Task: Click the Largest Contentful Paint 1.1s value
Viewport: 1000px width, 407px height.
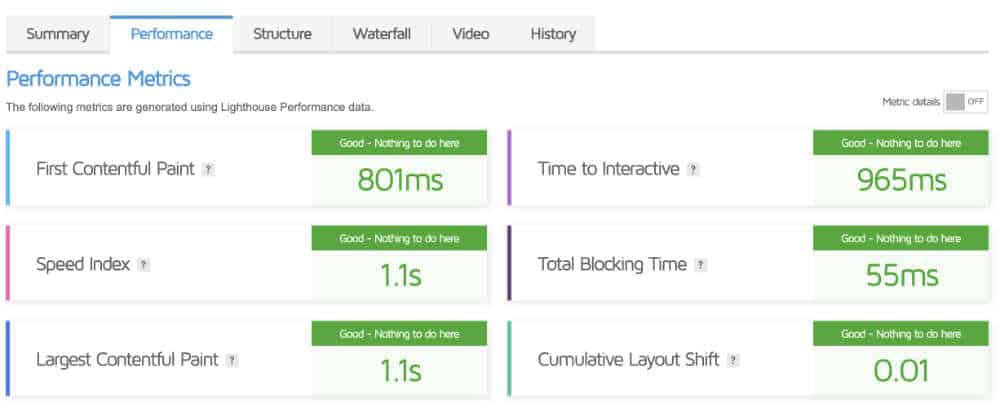Action: [401, 371]
